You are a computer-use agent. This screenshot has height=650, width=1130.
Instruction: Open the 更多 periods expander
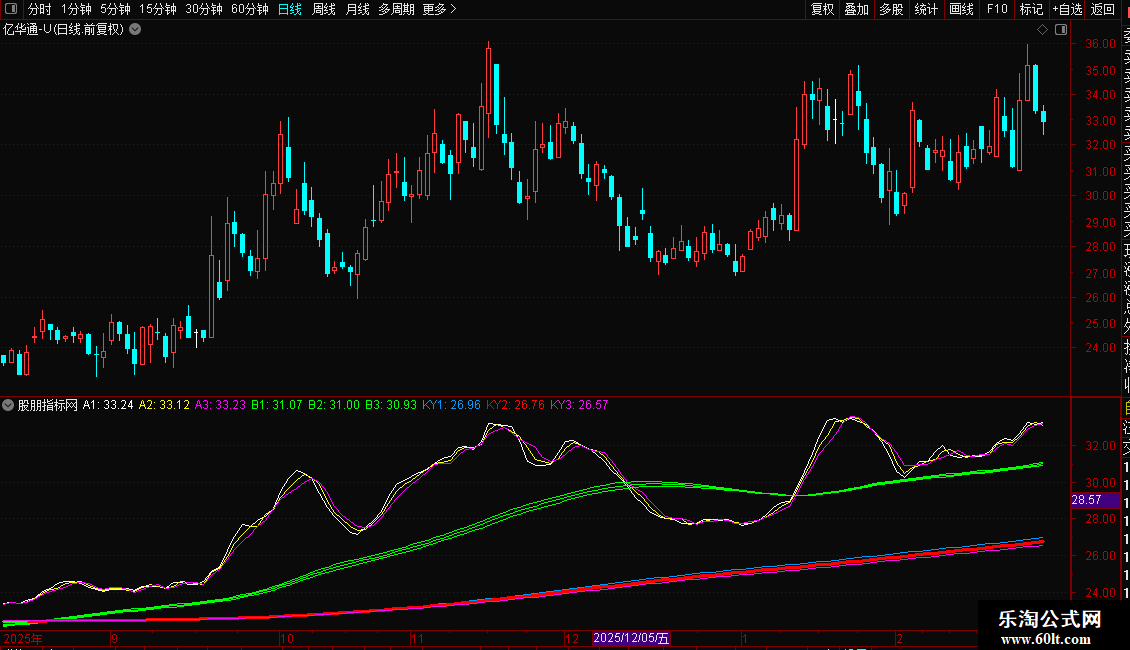pos(439,10)
